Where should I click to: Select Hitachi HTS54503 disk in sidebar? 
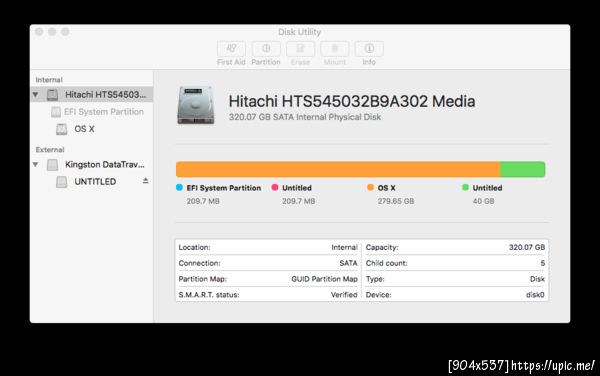92,94
